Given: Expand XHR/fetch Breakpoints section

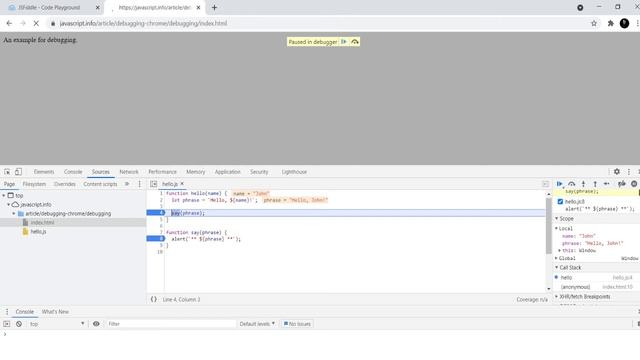Looking at the screenshot, I should 556,297.
